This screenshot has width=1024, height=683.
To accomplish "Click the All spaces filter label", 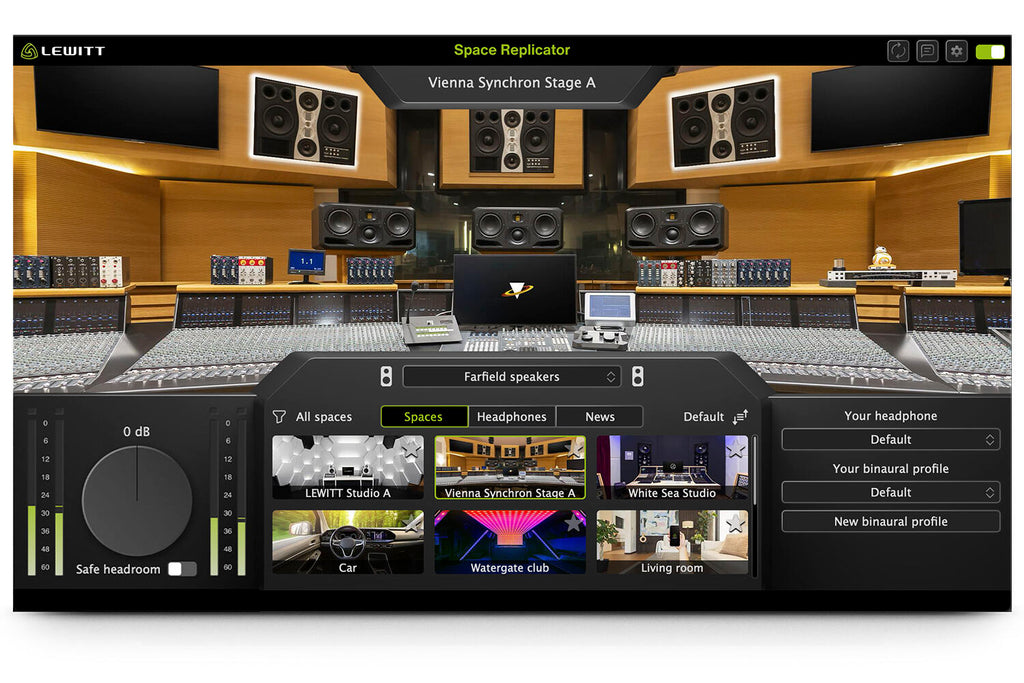I will [324, 417].
